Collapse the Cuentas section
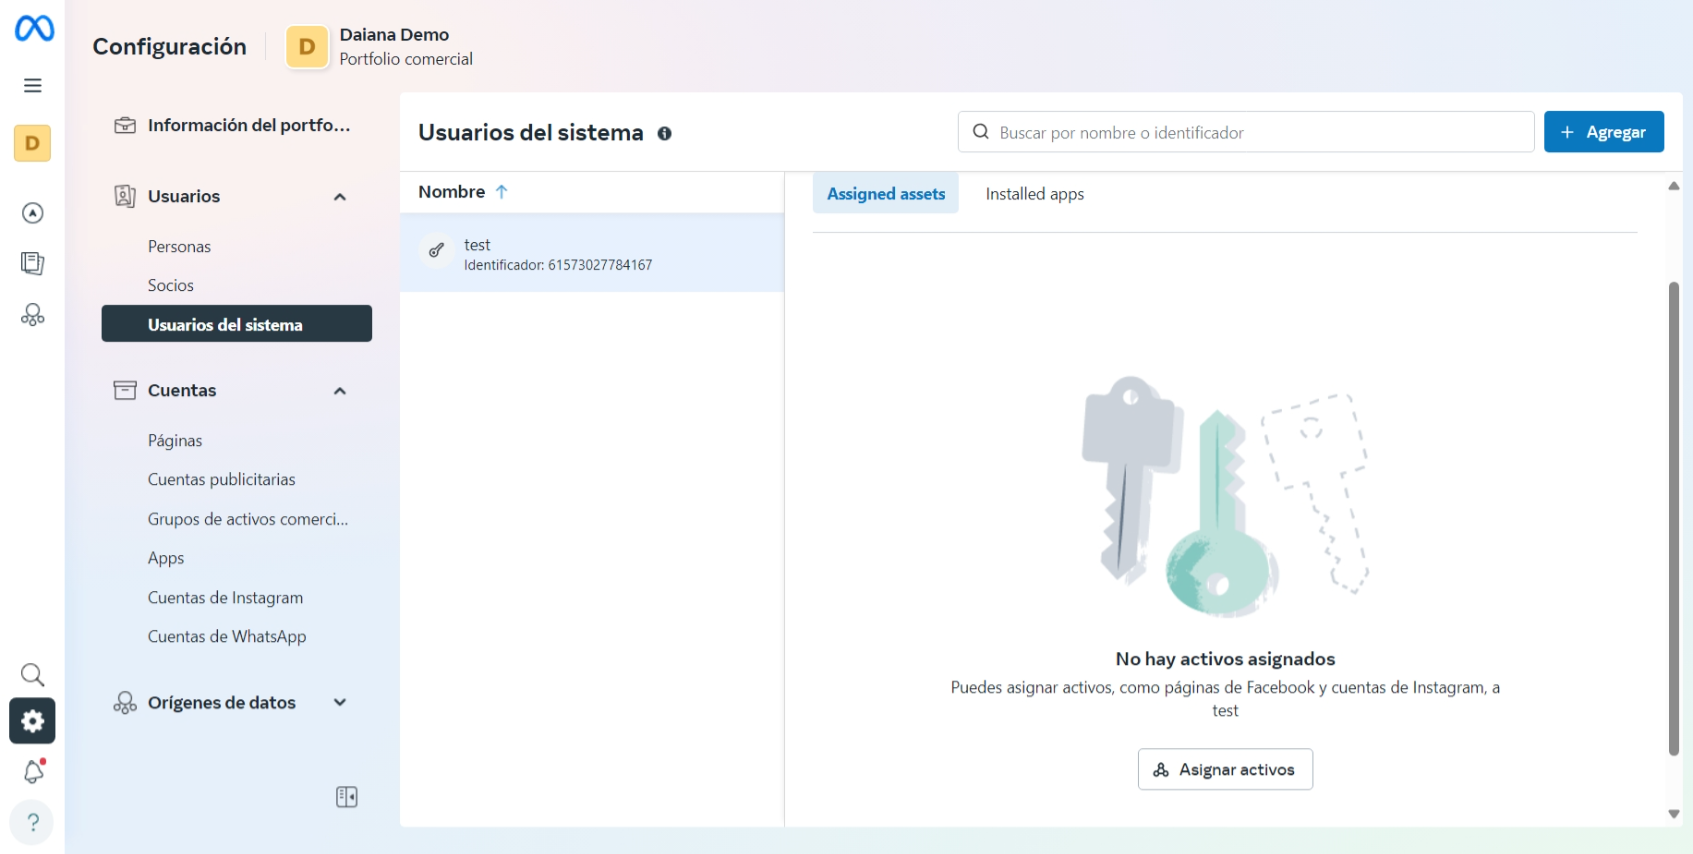The width and height of the screenshot is (1693, 854). point(340,391)
